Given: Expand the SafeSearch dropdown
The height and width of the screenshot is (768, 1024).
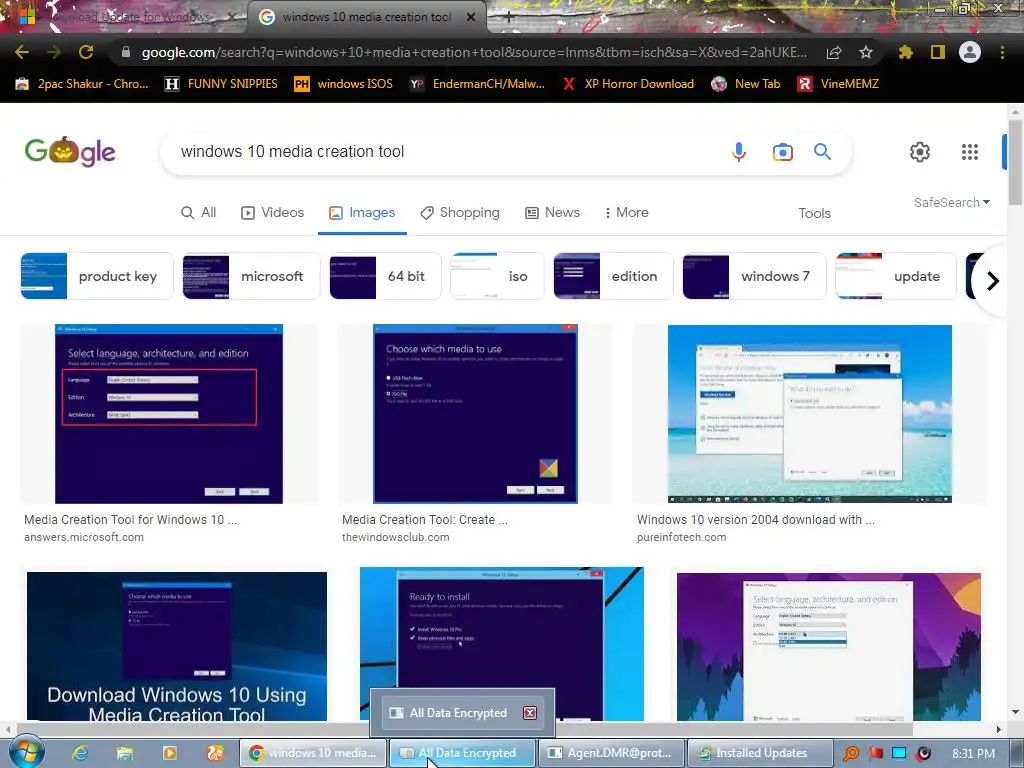Looking at the screenshot, I should (952, 202).
